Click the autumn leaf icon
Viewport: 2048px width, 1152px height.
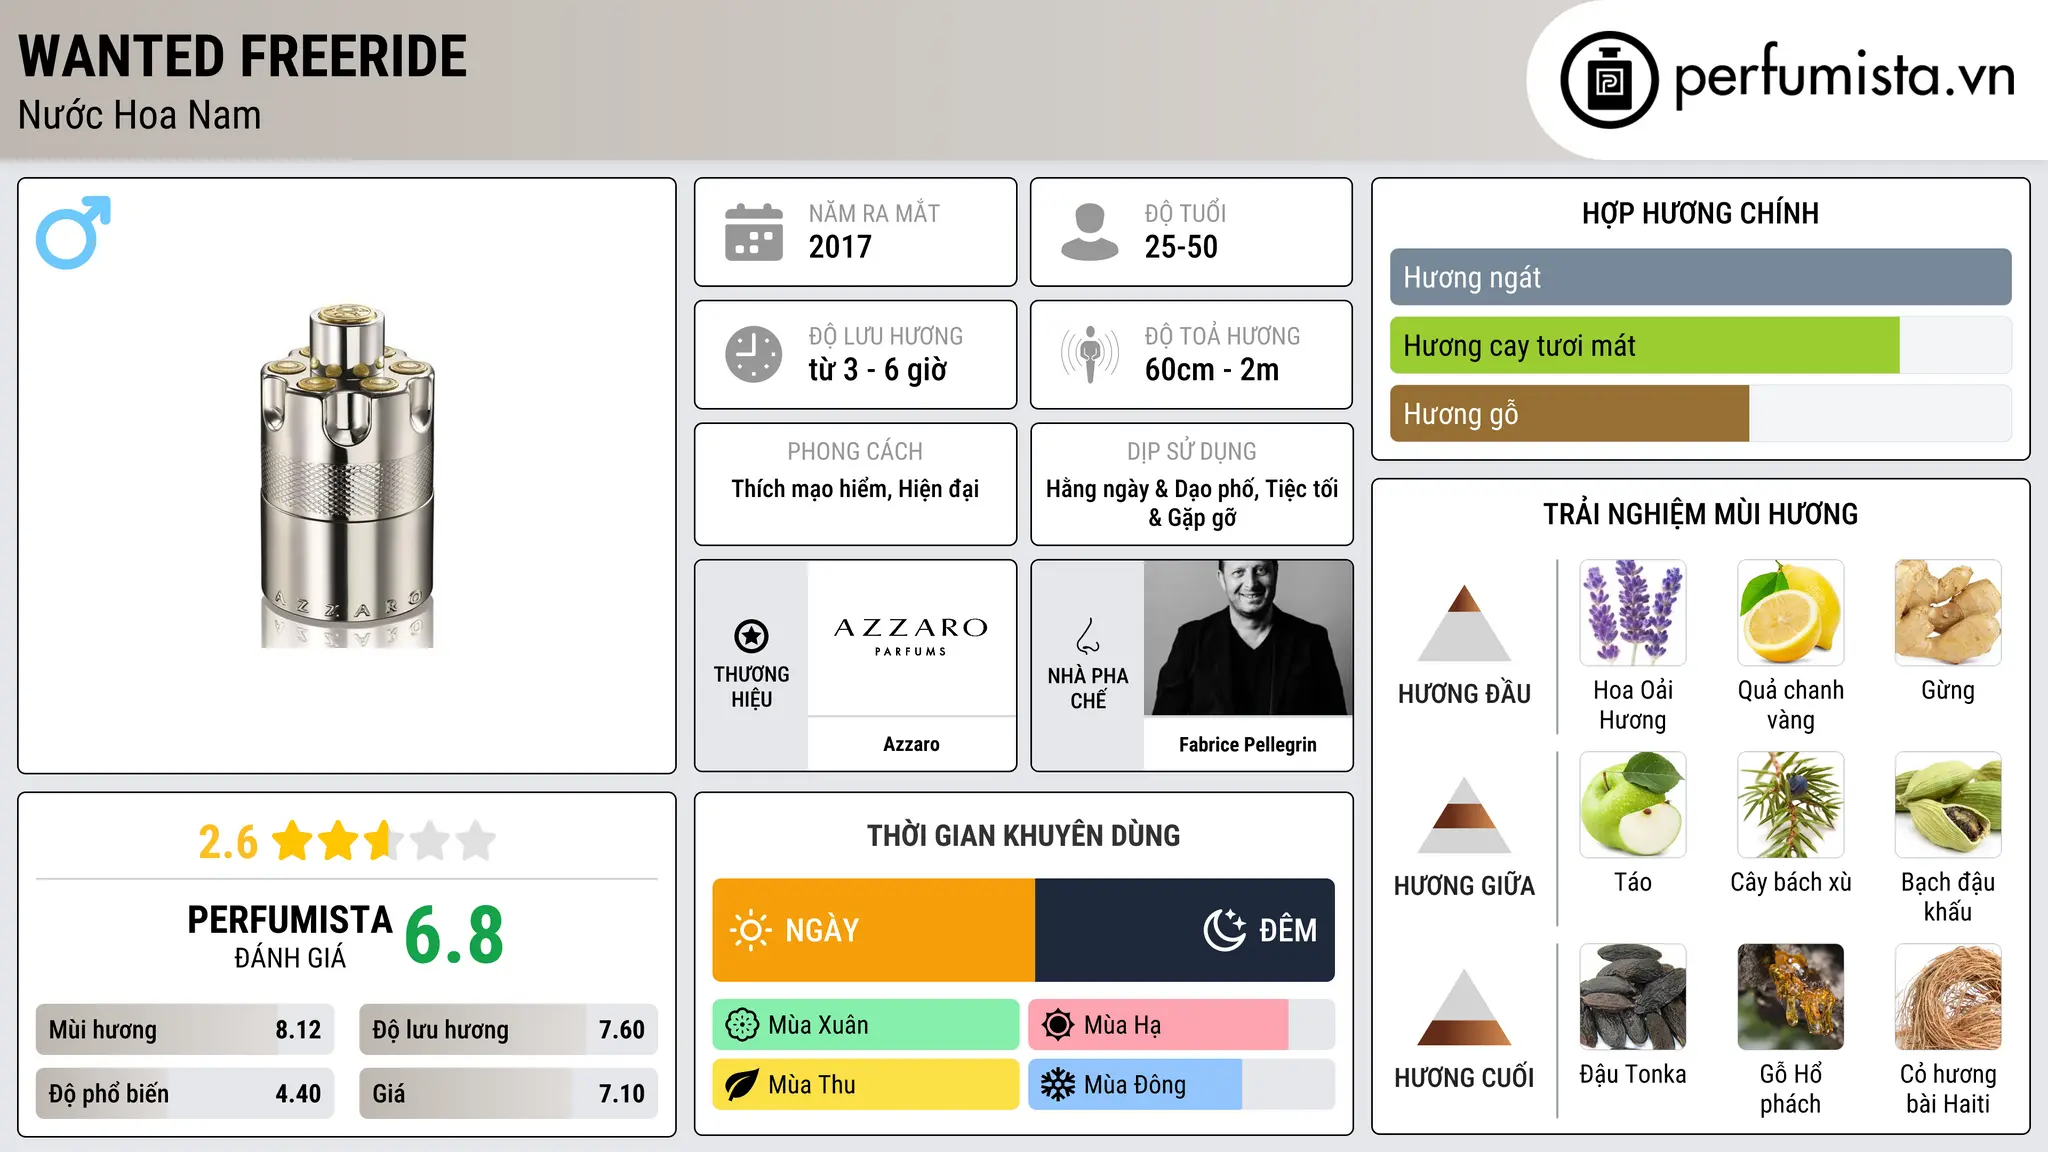(742, 1085)
